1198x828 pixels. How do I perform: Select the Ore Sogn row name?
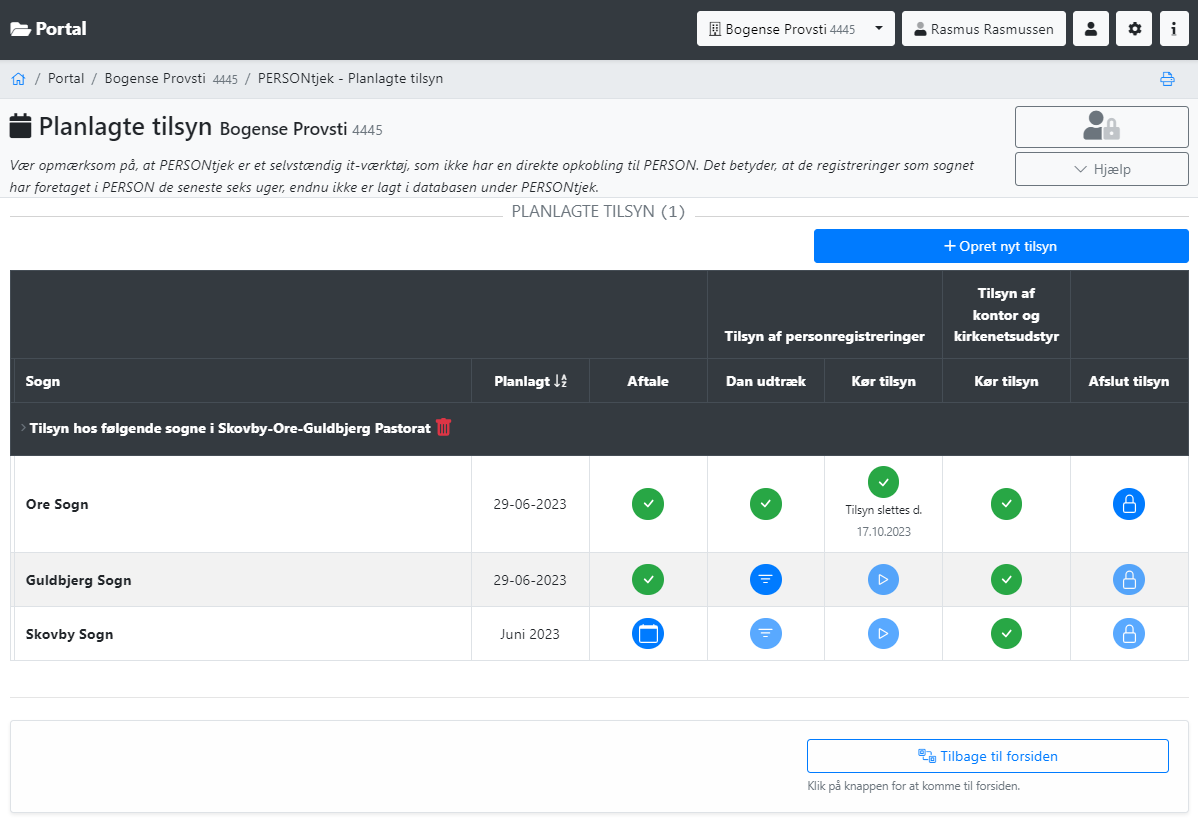57,504
